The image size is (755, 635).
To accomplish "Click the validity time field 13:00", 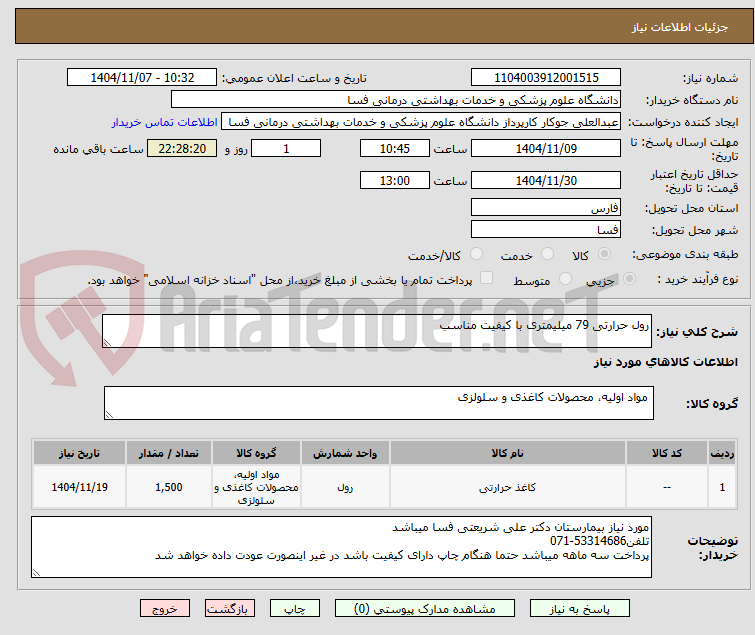I will pyautogui.click(x=395, y=180).
